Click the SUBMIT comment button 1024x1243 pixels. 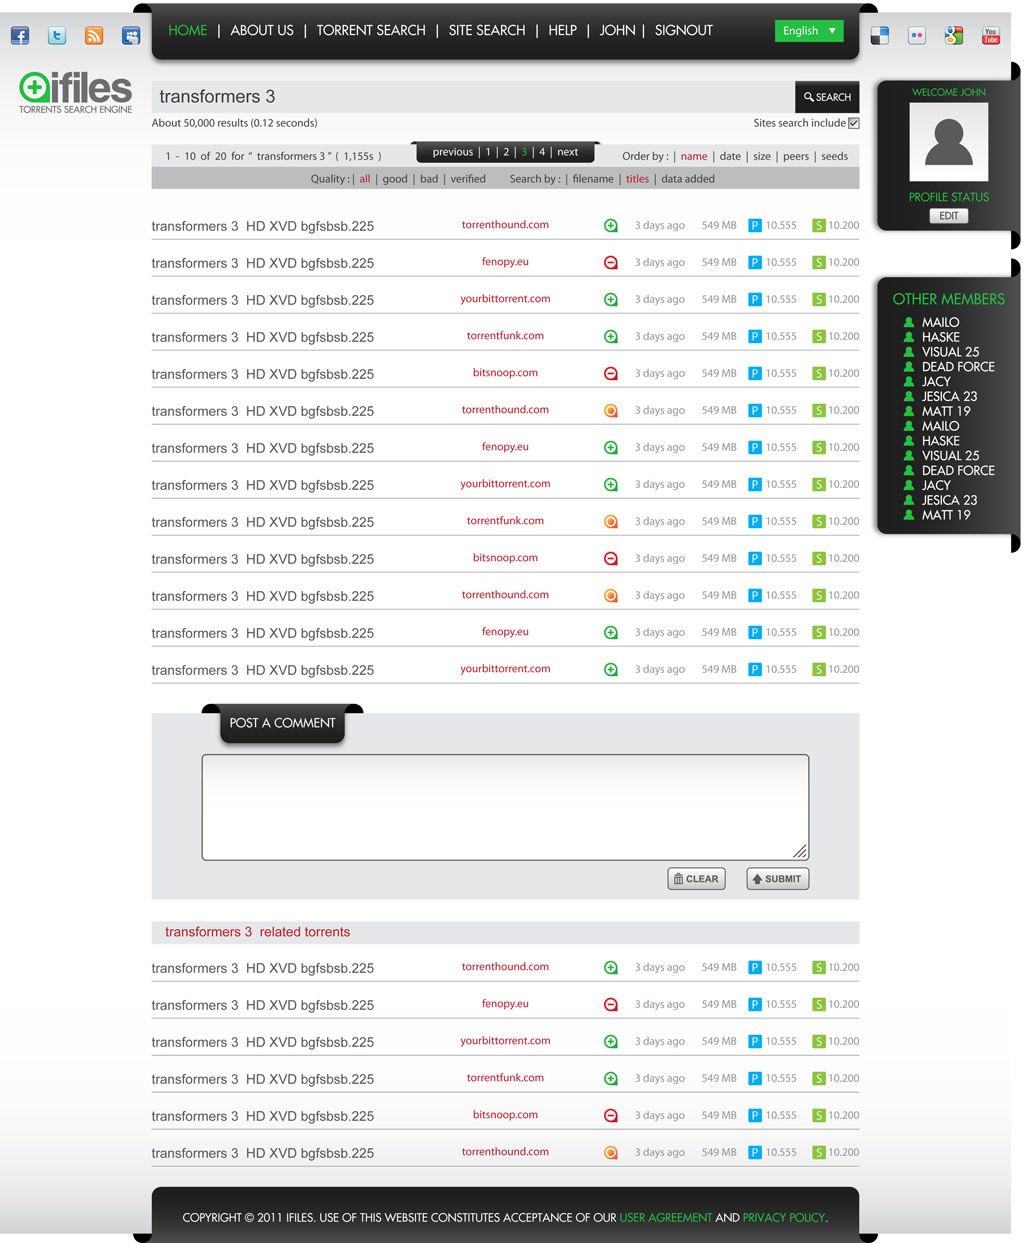coord(778,879)
